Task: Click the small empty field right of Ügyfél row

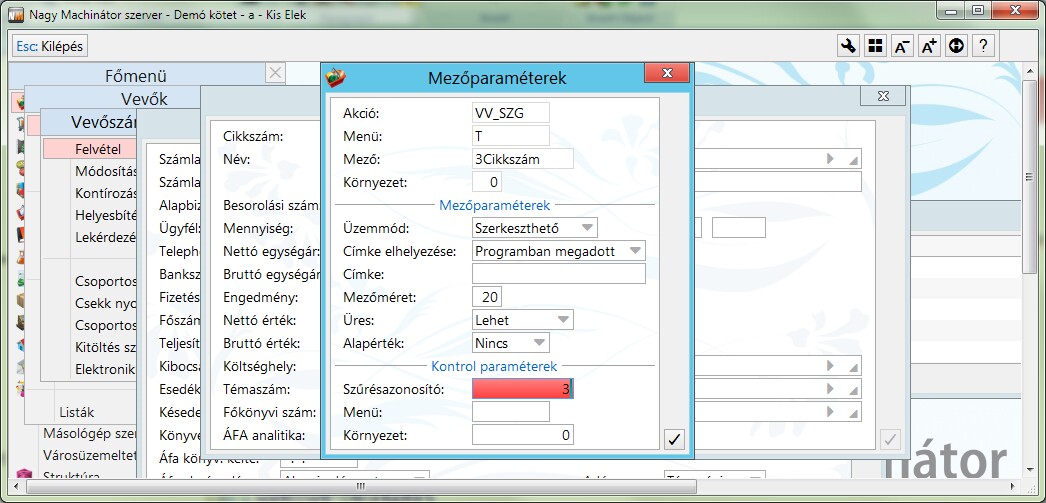Action: coord(738,227)
